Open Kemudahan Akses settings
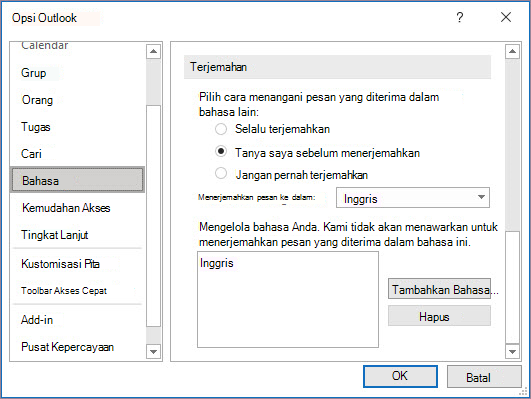The width and height of the screenshot is (531, 399). 66,208
